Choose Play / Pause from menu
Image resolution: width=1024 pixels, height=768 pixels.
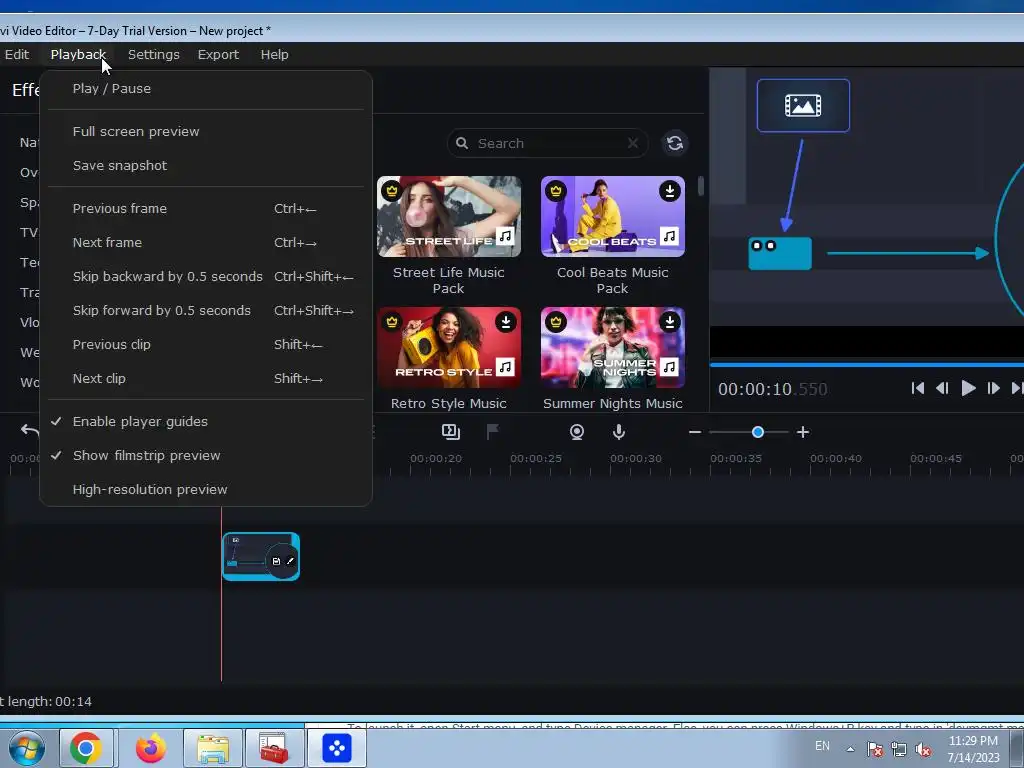click(206, 88)
